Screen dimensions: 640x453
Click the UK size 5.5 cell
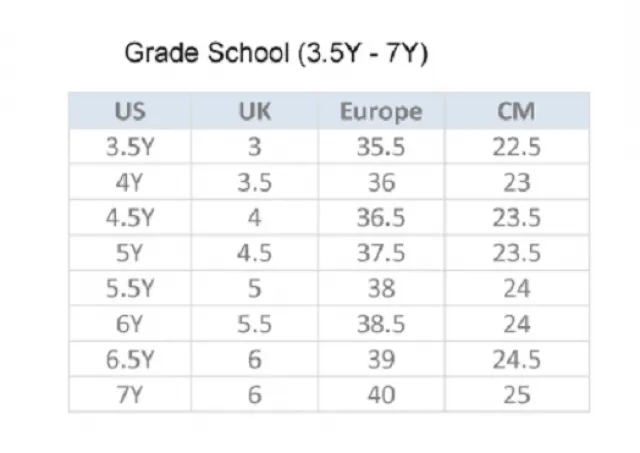[x=254, y=324]
